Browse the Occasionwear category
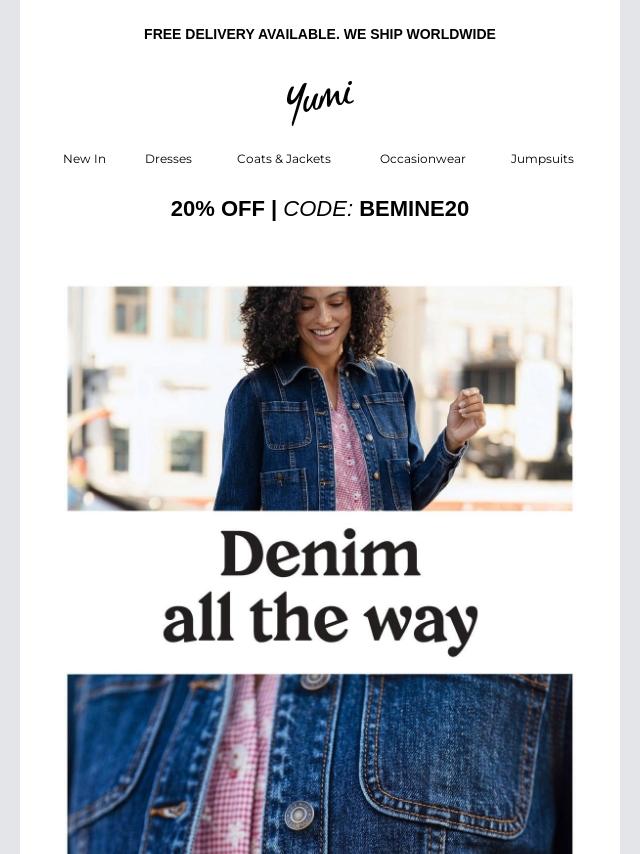Viewport: 640px width, 854px height. pos(423,159)
